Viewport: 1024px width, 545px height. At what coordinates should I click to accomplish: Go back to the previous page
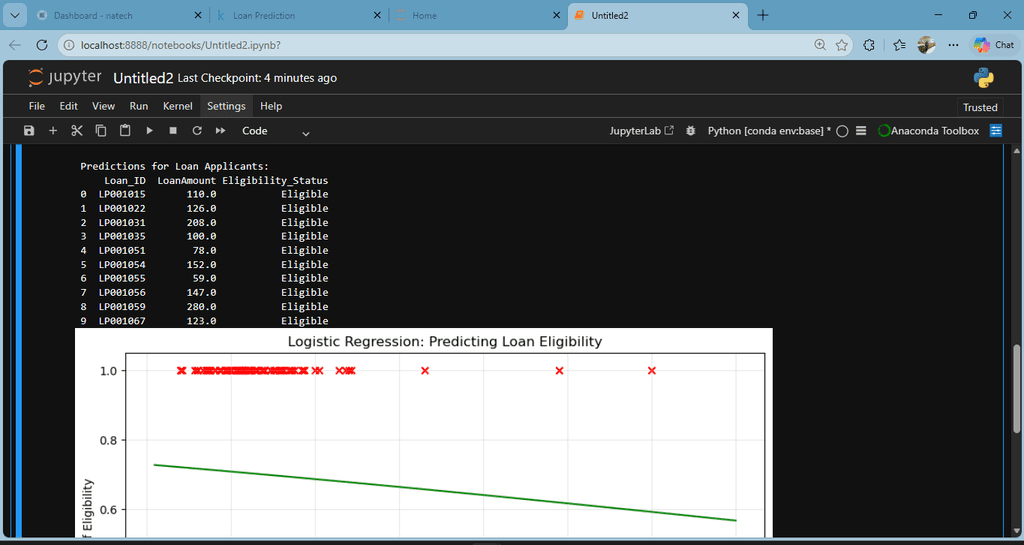(15, 45)
